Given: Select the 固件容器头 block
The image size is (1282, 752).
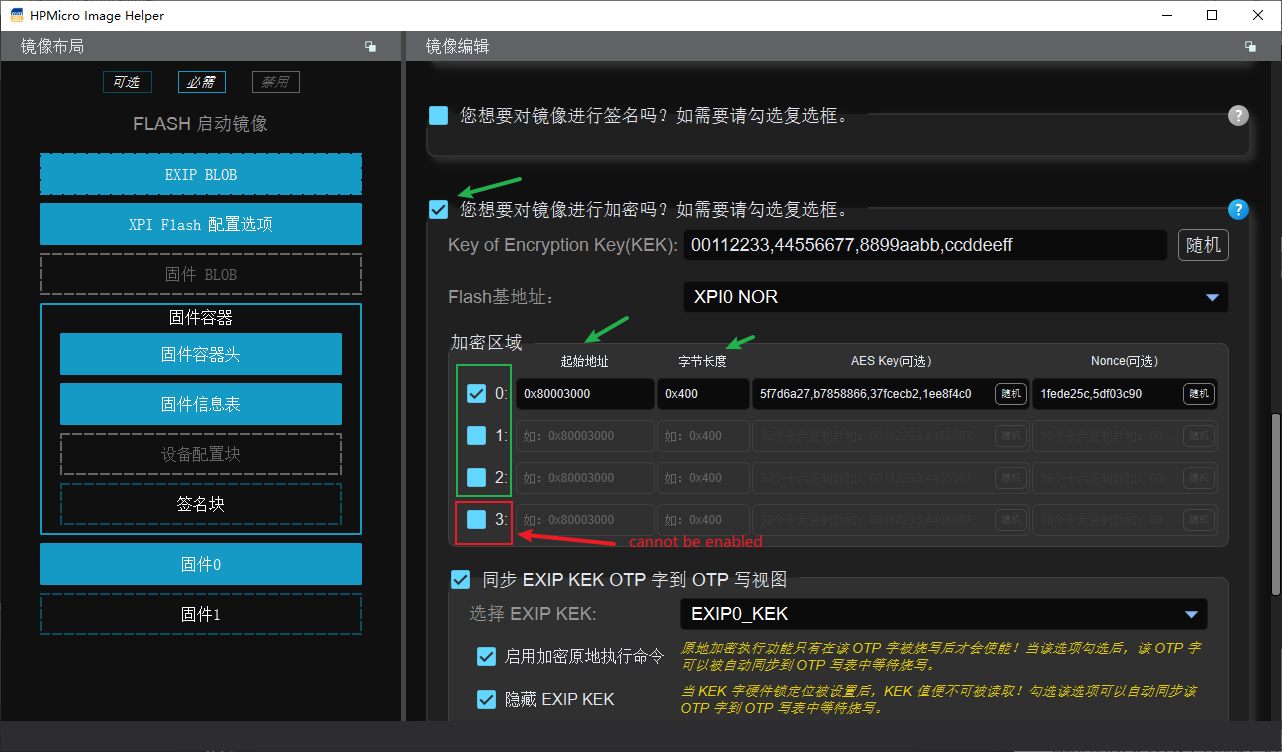Looking at the screenshot, I should tap(201, 354).
